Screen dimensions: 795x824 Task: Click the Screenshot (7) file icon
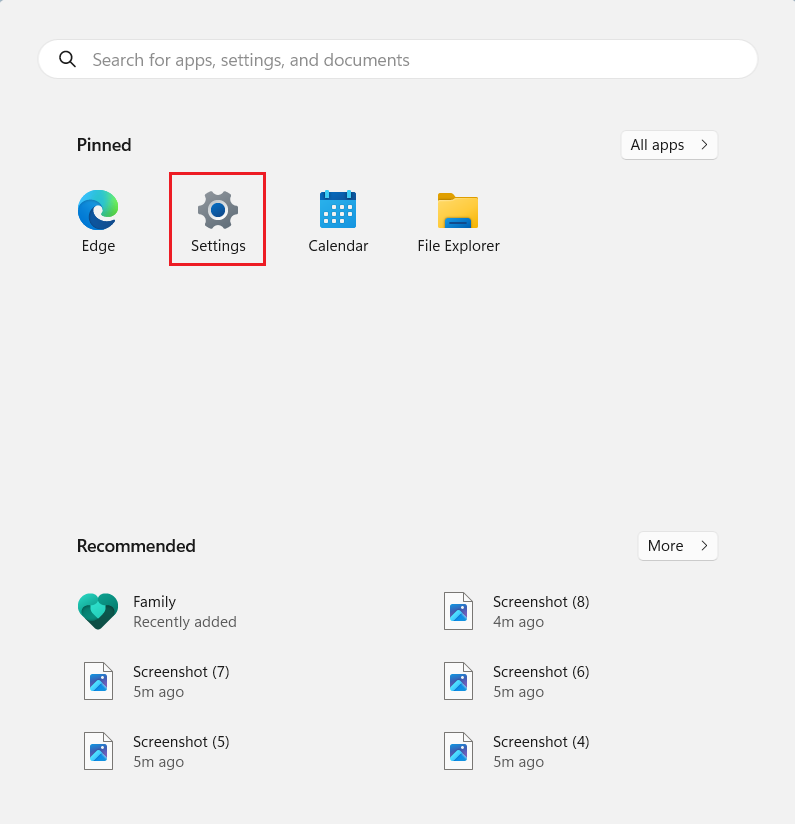click(x=98, y=681)
